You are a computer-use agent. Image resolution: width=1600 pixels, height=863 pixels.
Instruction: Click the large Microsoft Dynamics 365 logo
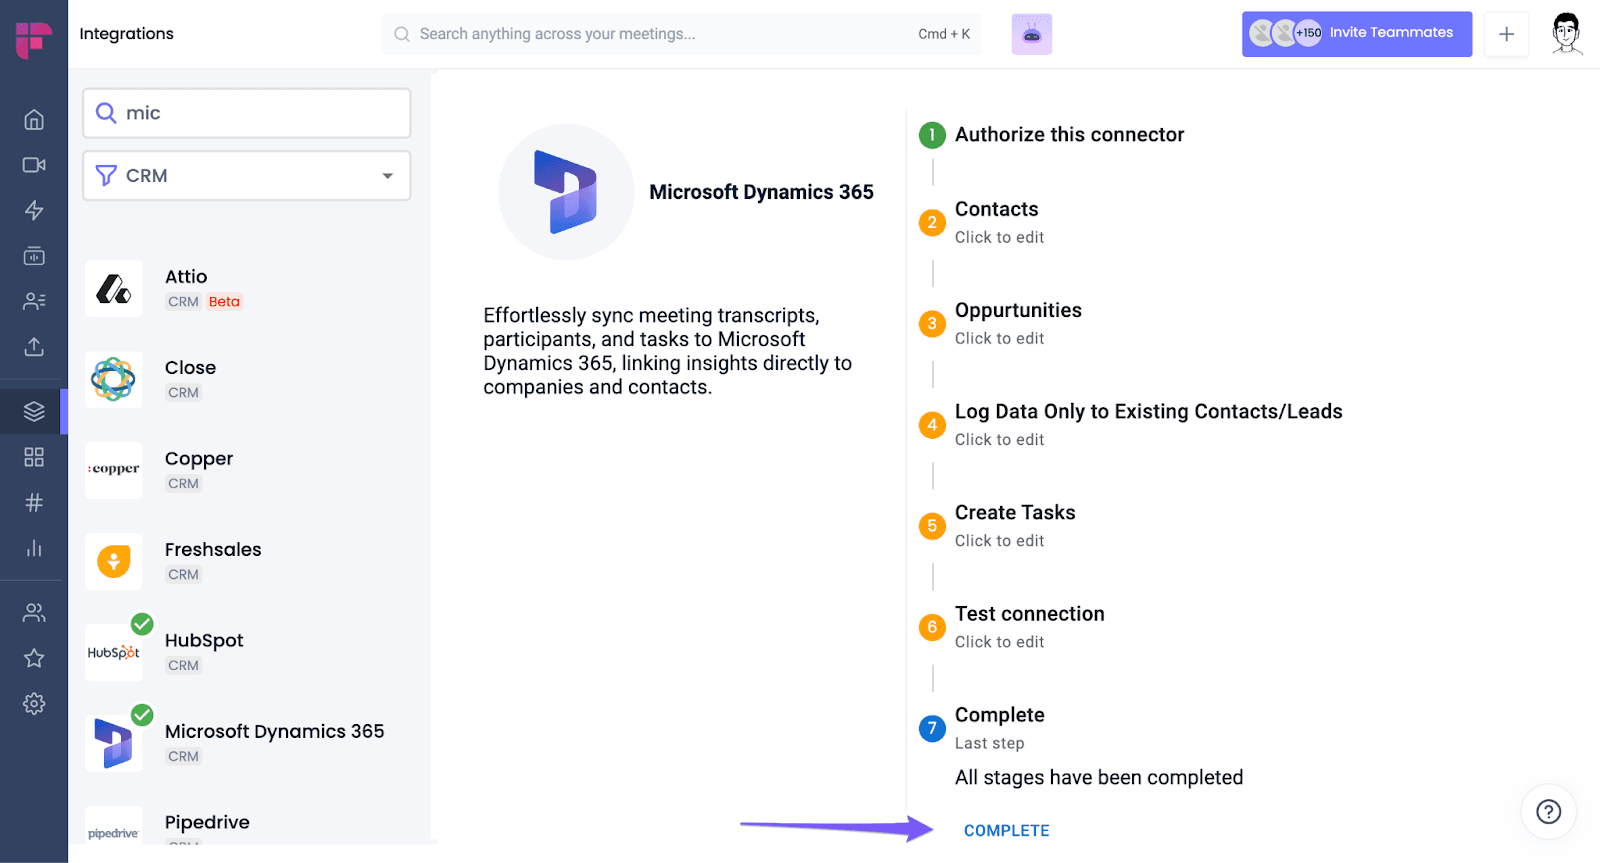566,192
